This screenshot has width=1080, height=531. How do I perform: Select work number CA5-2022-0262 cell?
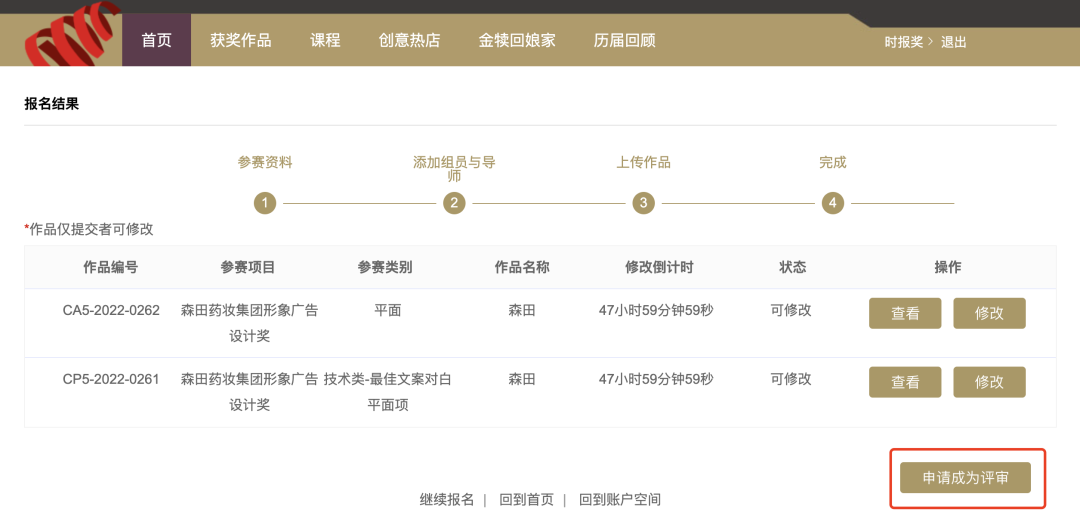pyautogui.click(x=111, y=310)
